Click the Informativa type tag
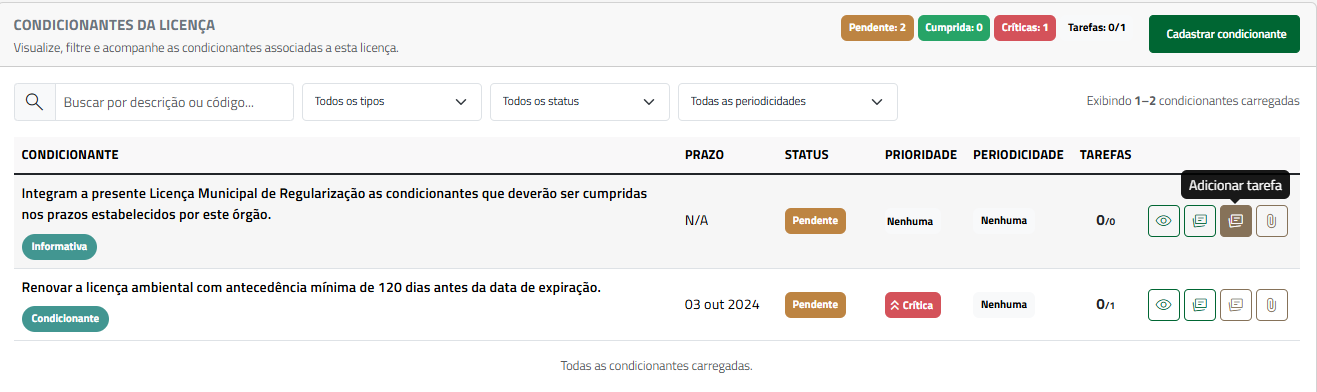 pos(59,246)
